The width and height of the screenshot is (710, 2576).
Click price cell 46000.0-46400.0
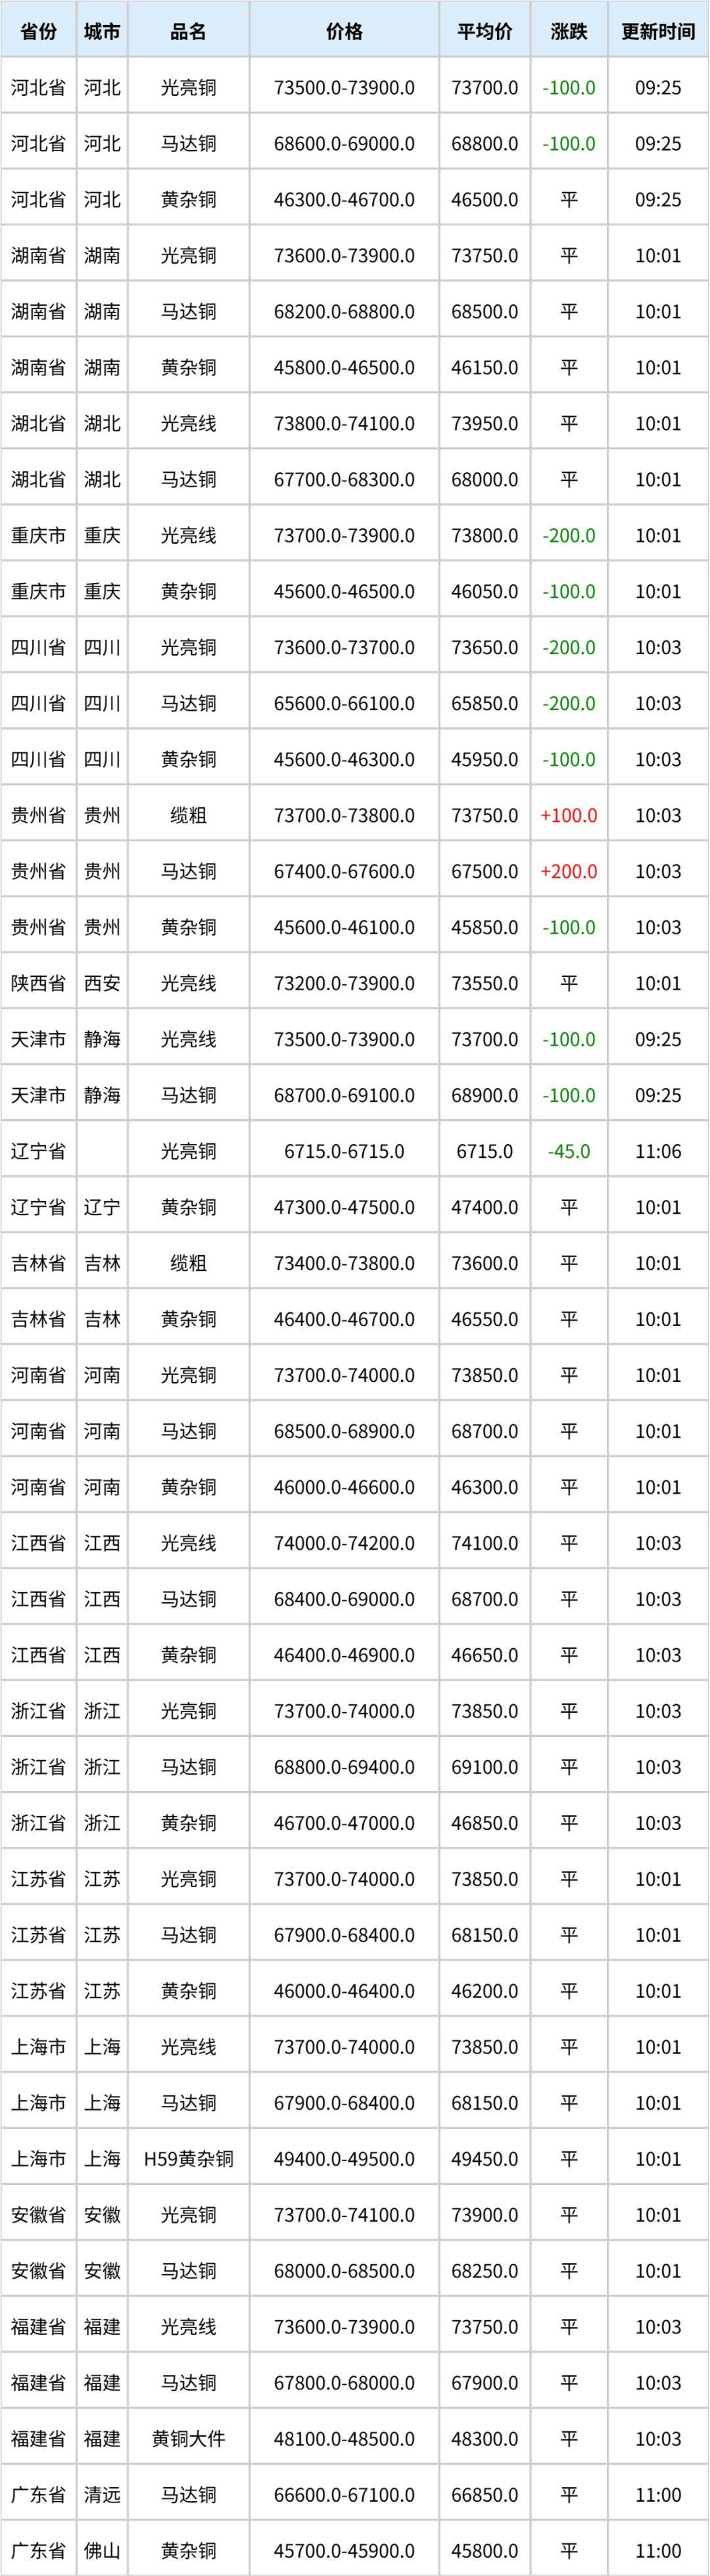click(x=344, y=1992)
